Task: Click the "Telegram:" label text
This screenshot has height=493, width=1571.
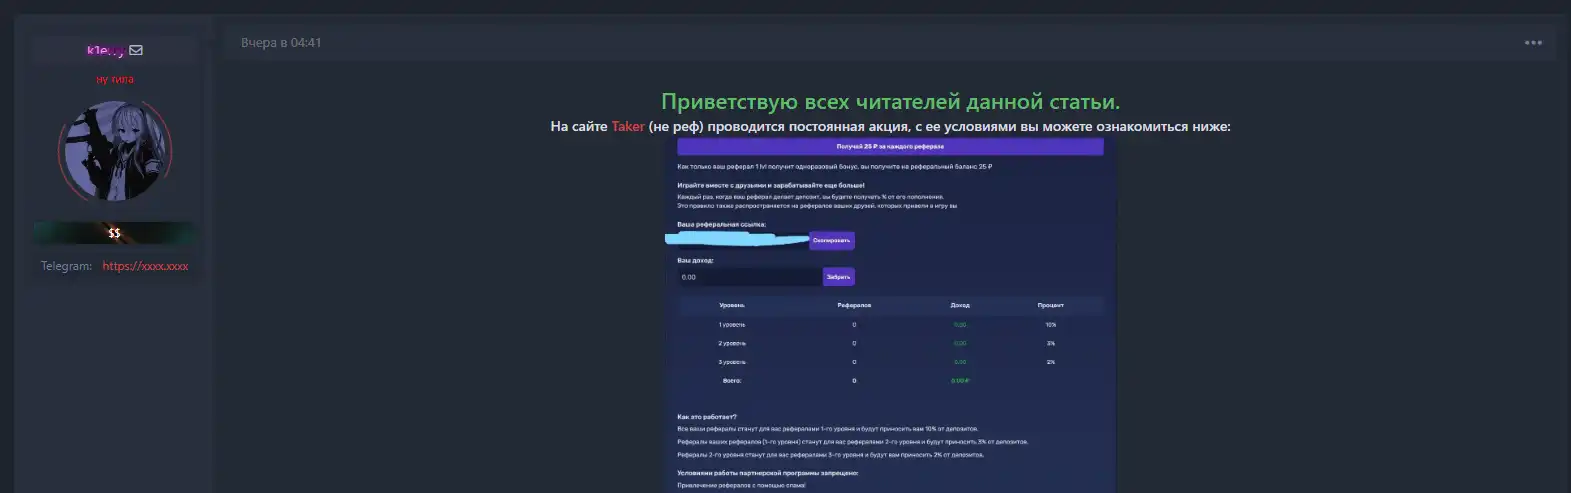Action: [x=66, y=266]
